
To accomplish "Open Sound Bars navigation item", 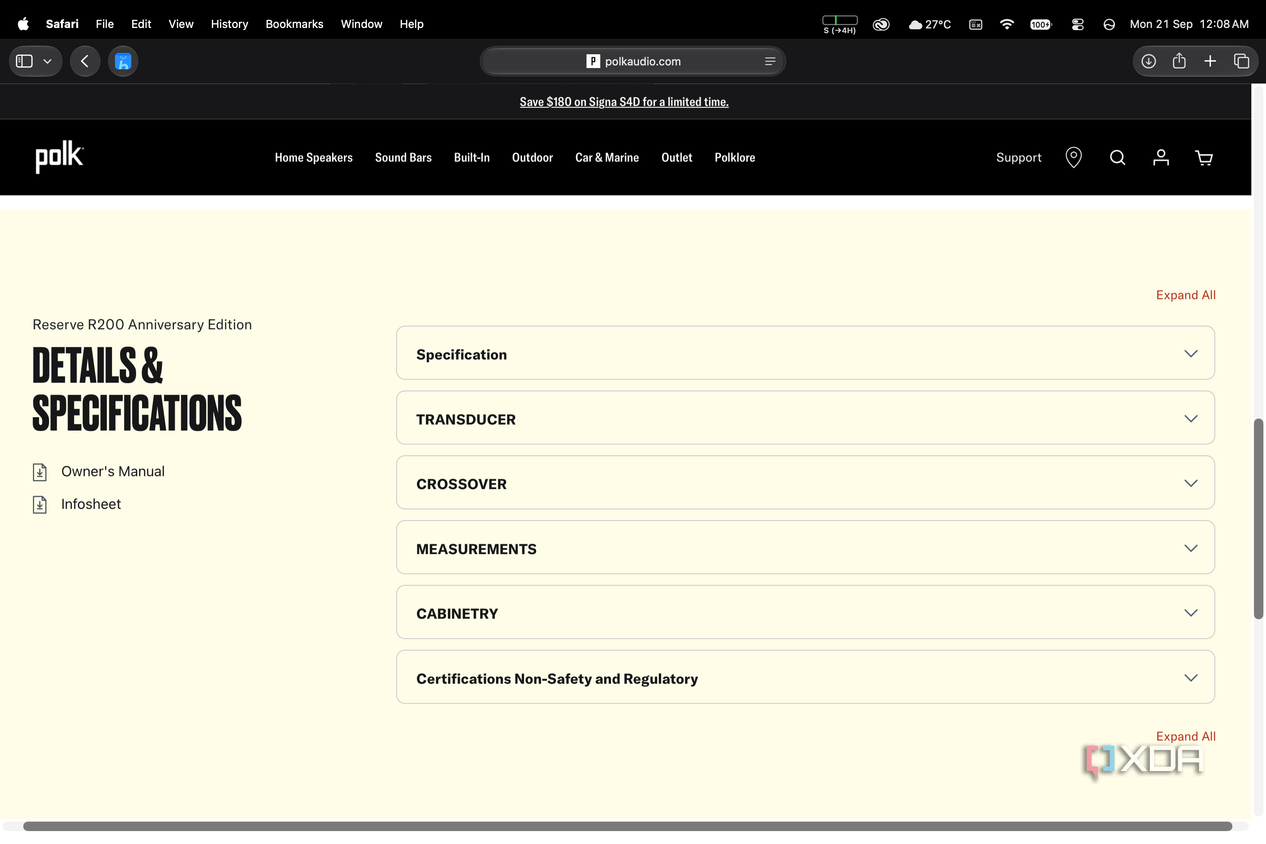I will [403, 157].
